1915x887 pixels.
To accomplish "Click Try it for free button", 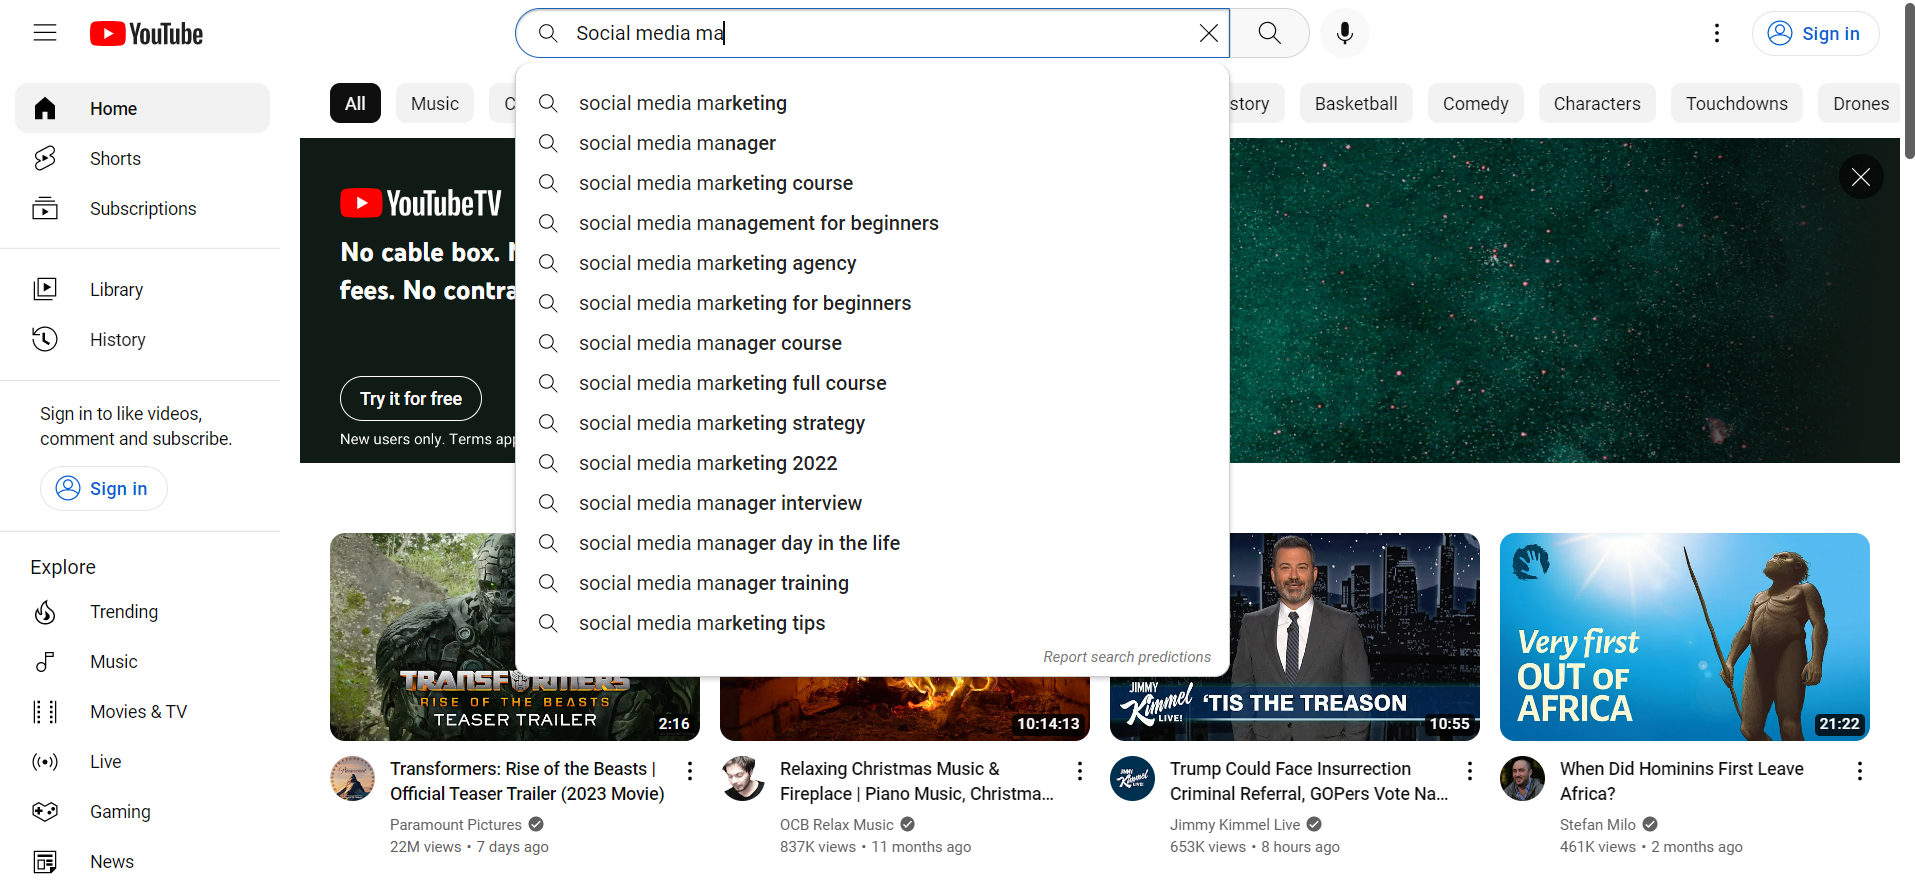I will pyautogui.click(x=411, y=398).
